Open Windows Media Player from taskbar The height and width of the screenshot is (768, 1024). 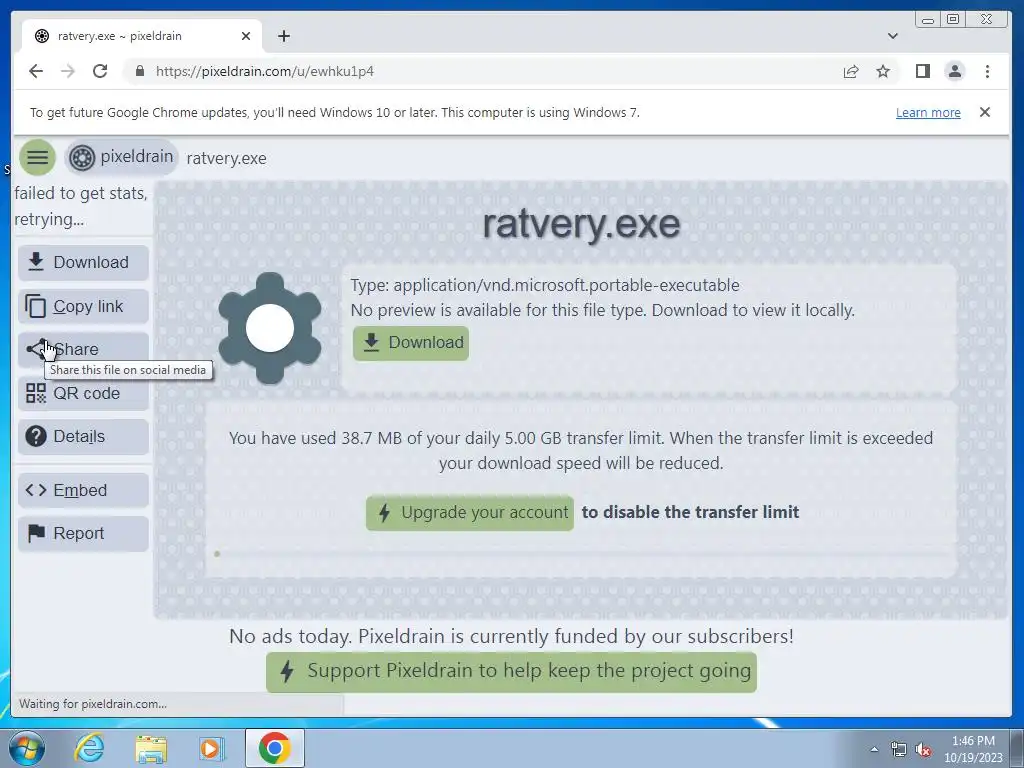[x=211, y=748]
